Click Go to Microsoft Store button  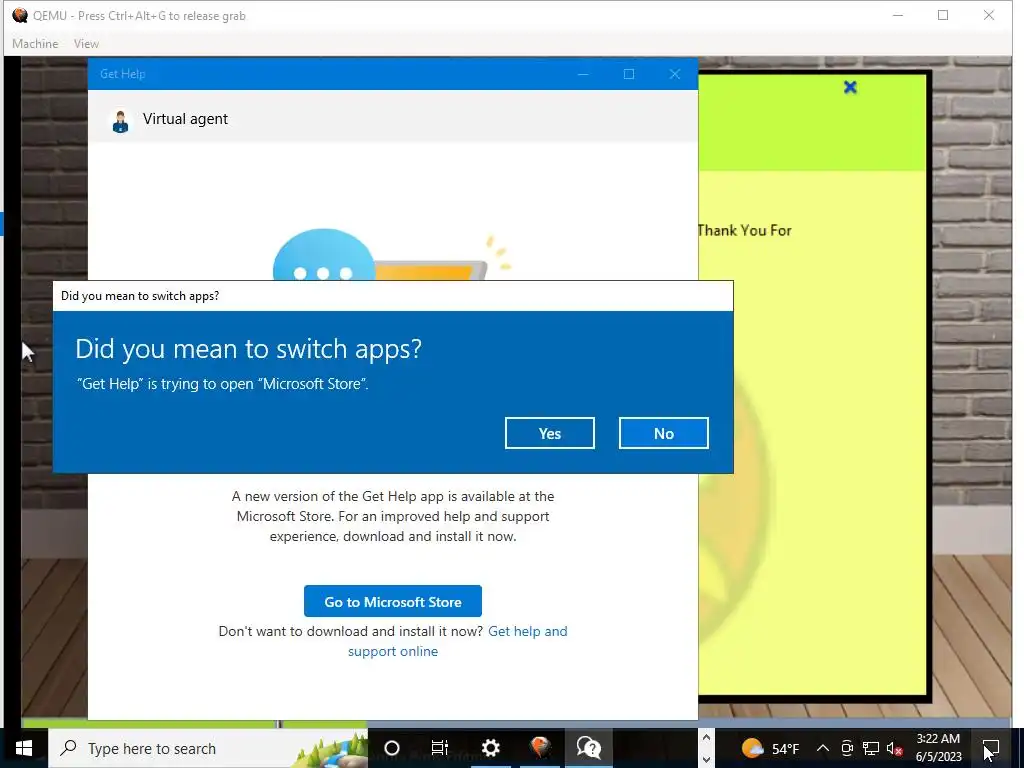pyautogui.click(x=392, y=601)
